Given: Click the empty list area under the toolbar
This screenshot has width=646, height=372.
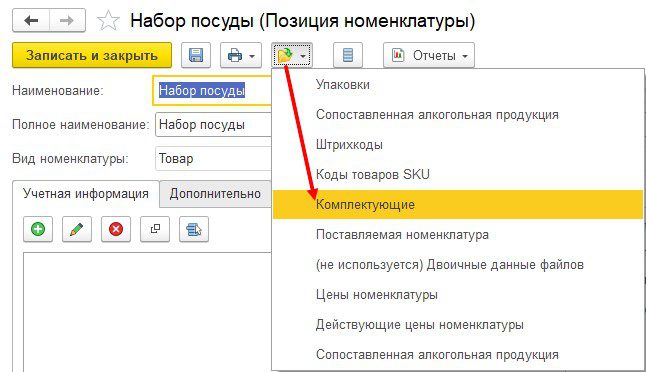Looking at the screenshot, I should pyautogui.click(x=147, y=312).
